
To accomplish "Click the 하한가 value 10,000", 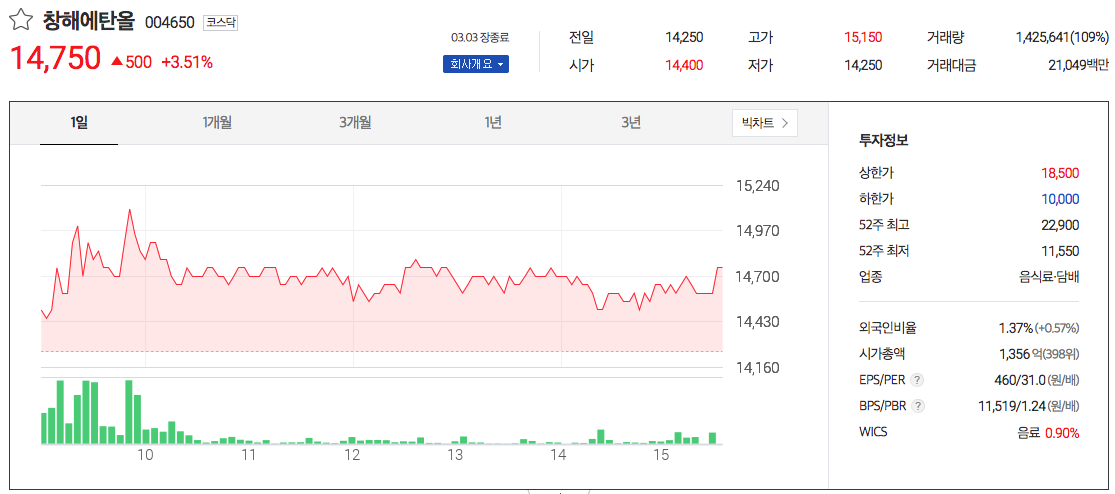I will tap(1060, 199).
